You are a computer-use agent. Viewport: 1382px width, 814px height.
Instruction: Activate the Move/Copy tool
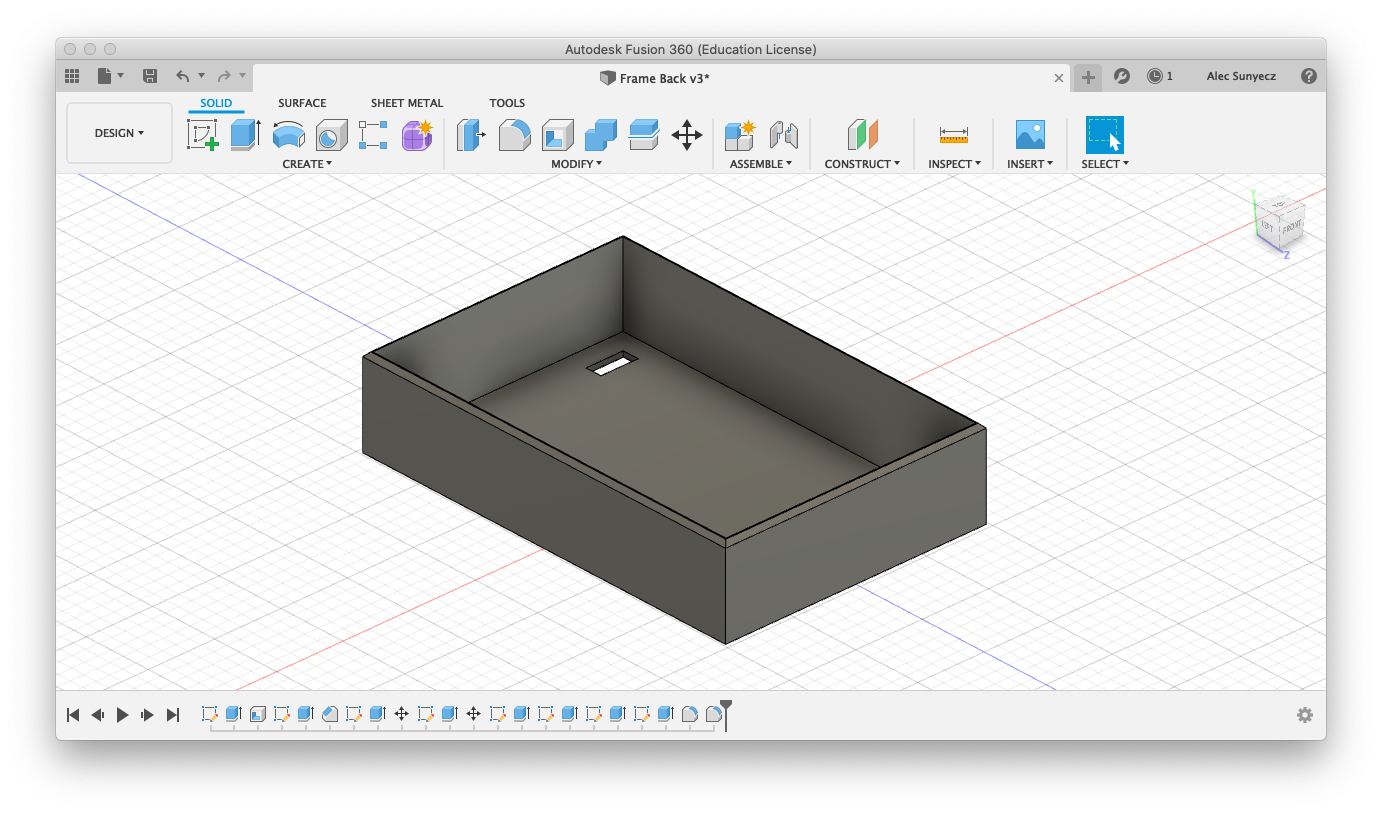[686, 134]
